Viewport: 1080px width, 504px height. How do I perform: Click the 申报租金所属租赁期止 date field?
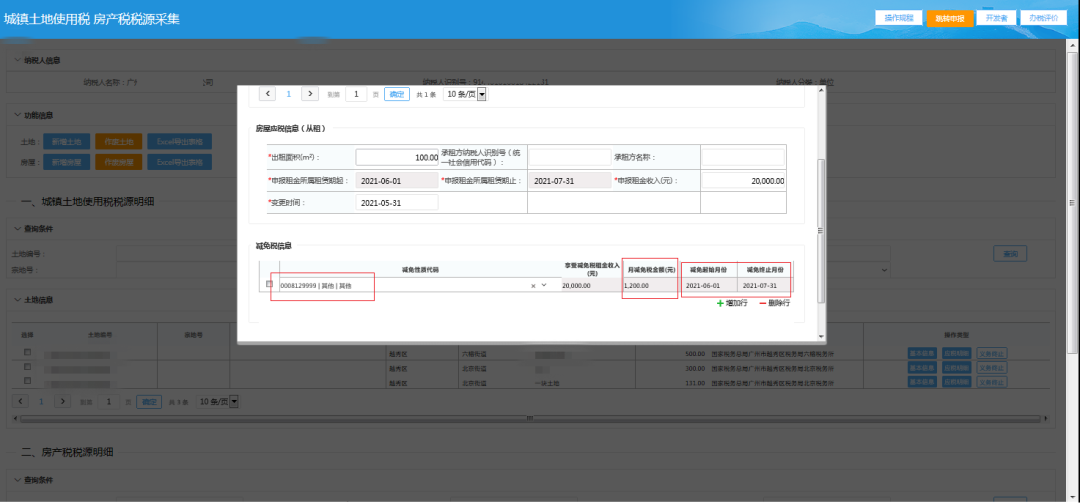pyautogui.click(x=570, y=180)
